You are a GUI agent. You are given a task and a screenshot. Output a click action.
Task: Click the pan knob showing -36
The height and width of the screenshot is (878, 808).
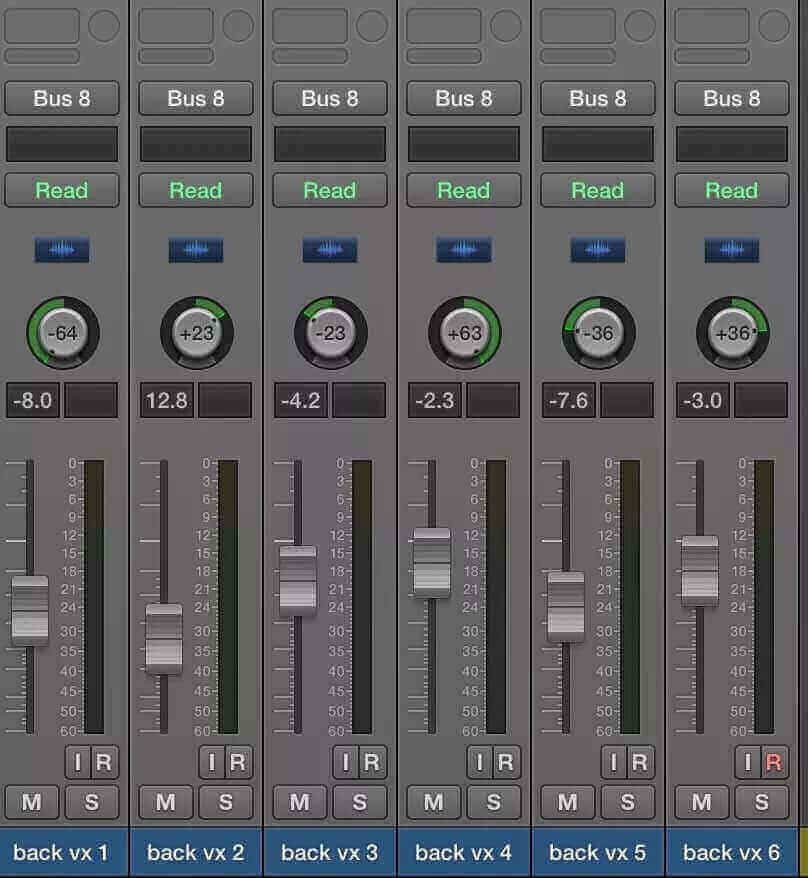pyautogui.click(x=599, y=333)
